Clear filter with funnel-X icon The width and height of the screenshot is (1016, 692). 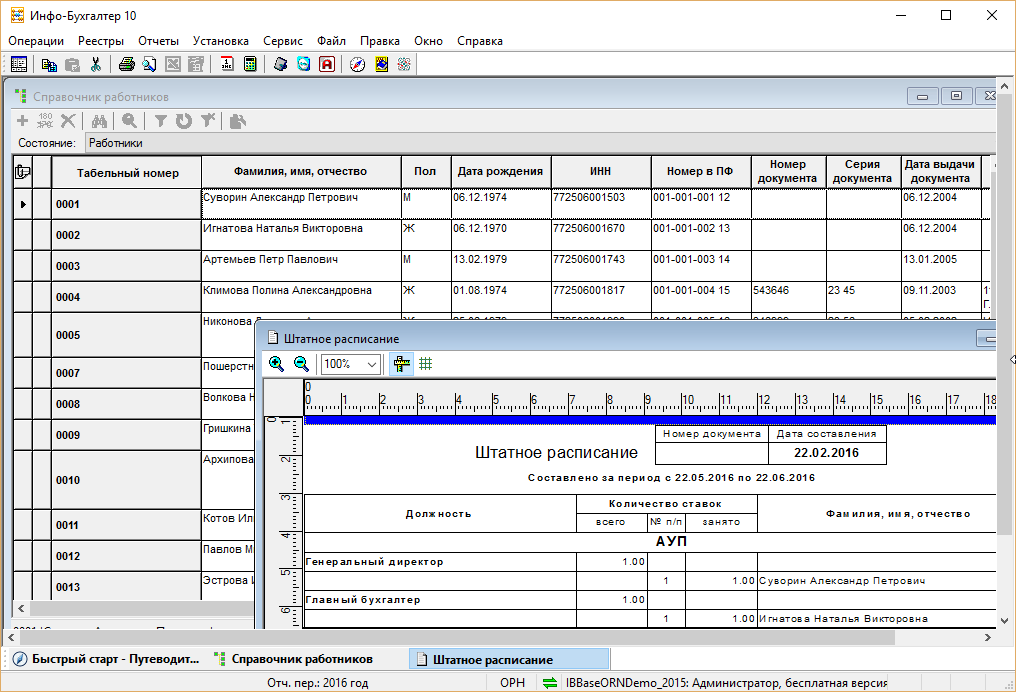pos(207,121)
